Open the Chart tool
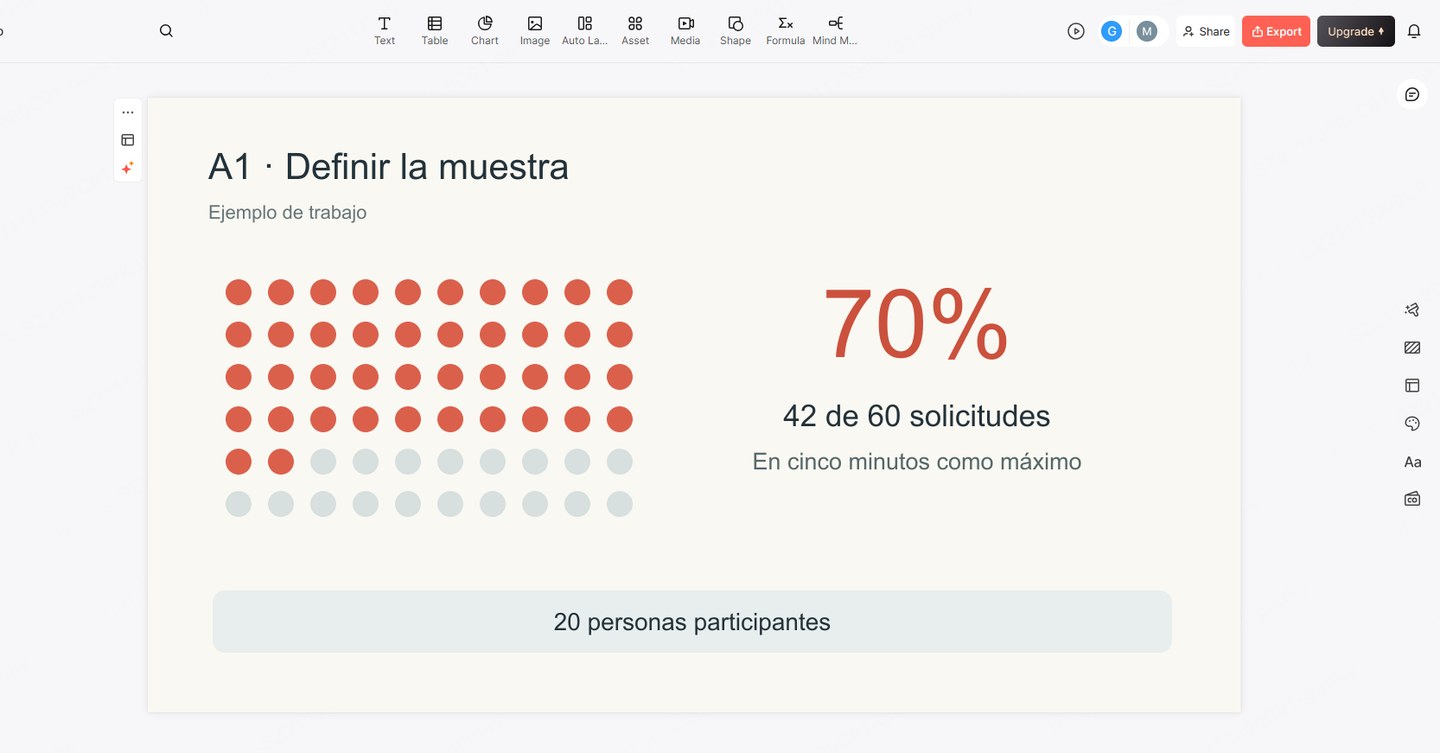This screenshot has width=1440, height=753. 485,31
